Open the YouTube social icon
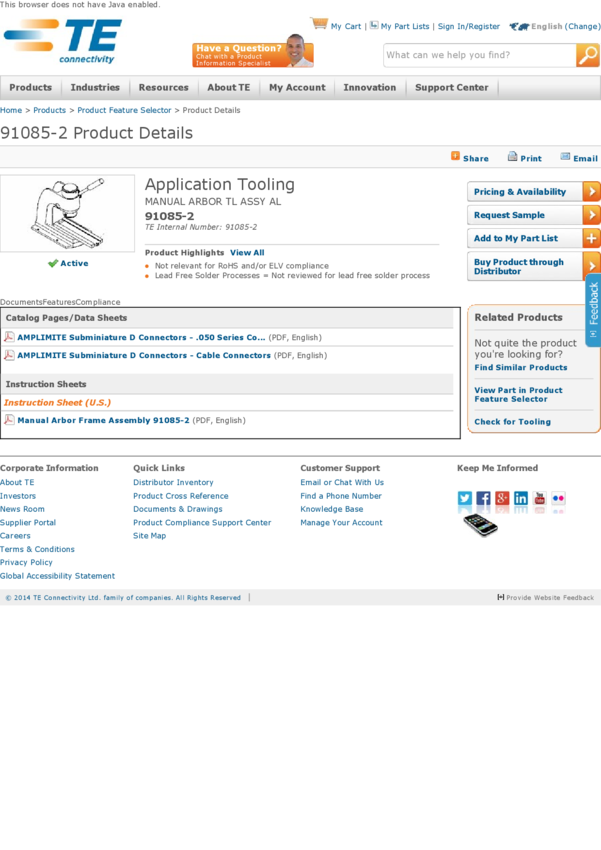The height and width of the screenshot is (850, 601). [540, 498]
